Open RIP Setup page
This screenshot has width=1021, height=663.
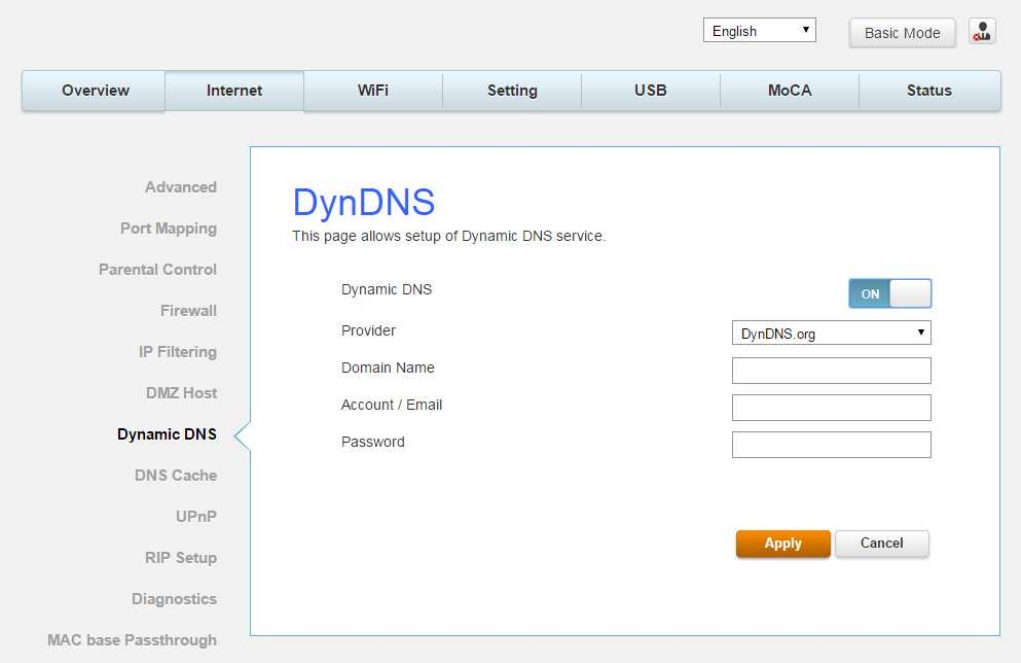pos(180,557)
